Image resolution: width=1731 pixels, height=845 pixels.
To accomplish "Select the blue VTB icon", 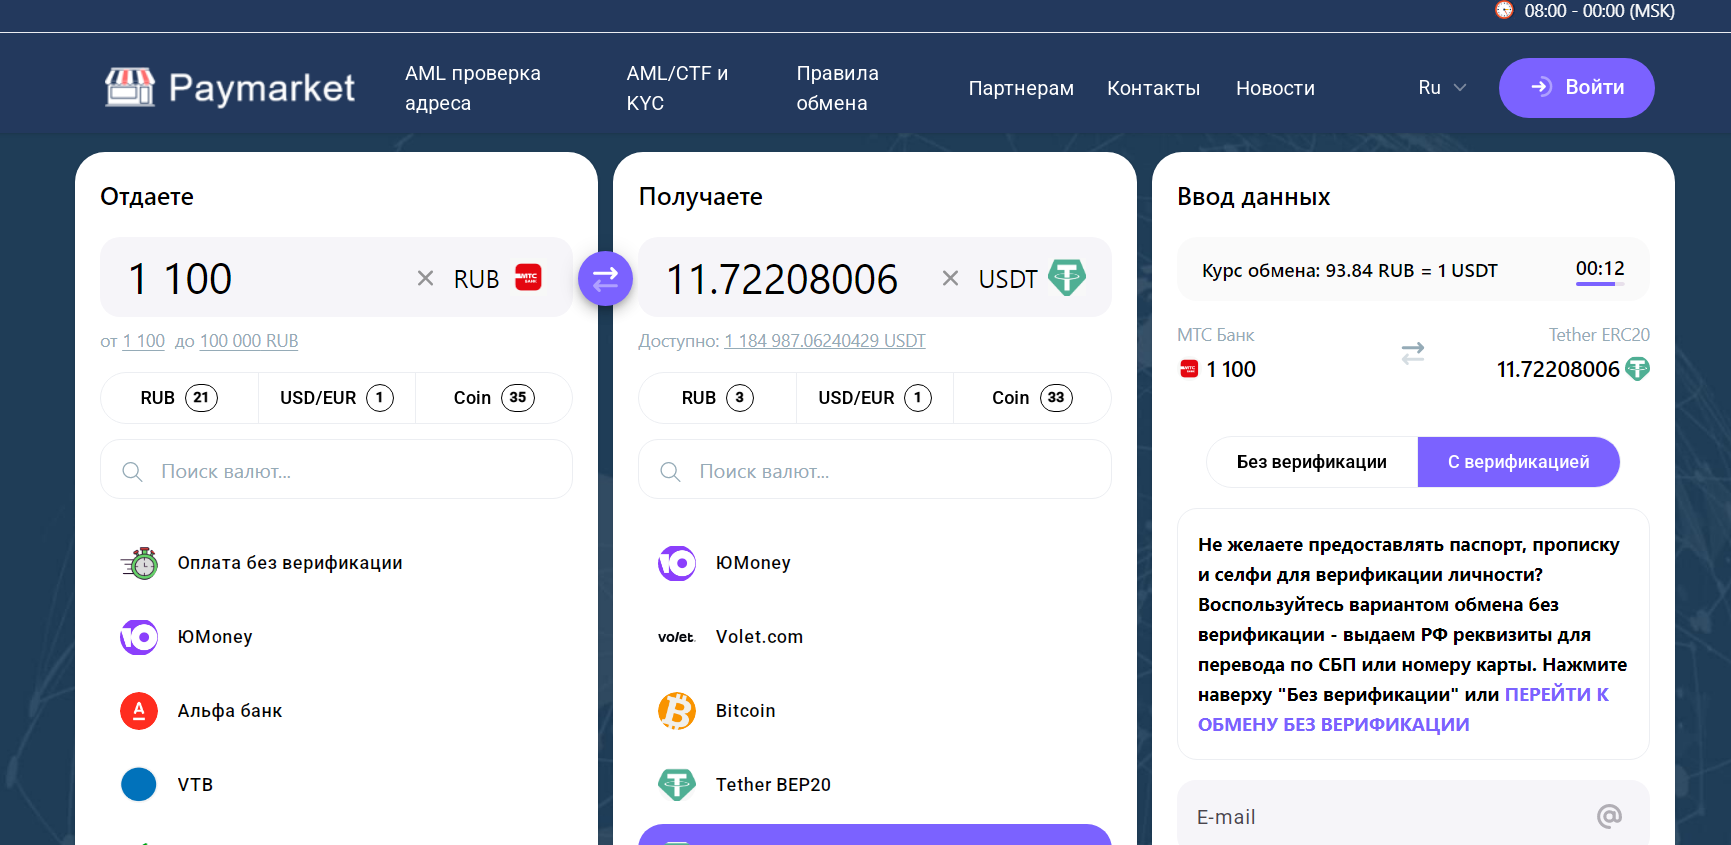I will 139,784.
